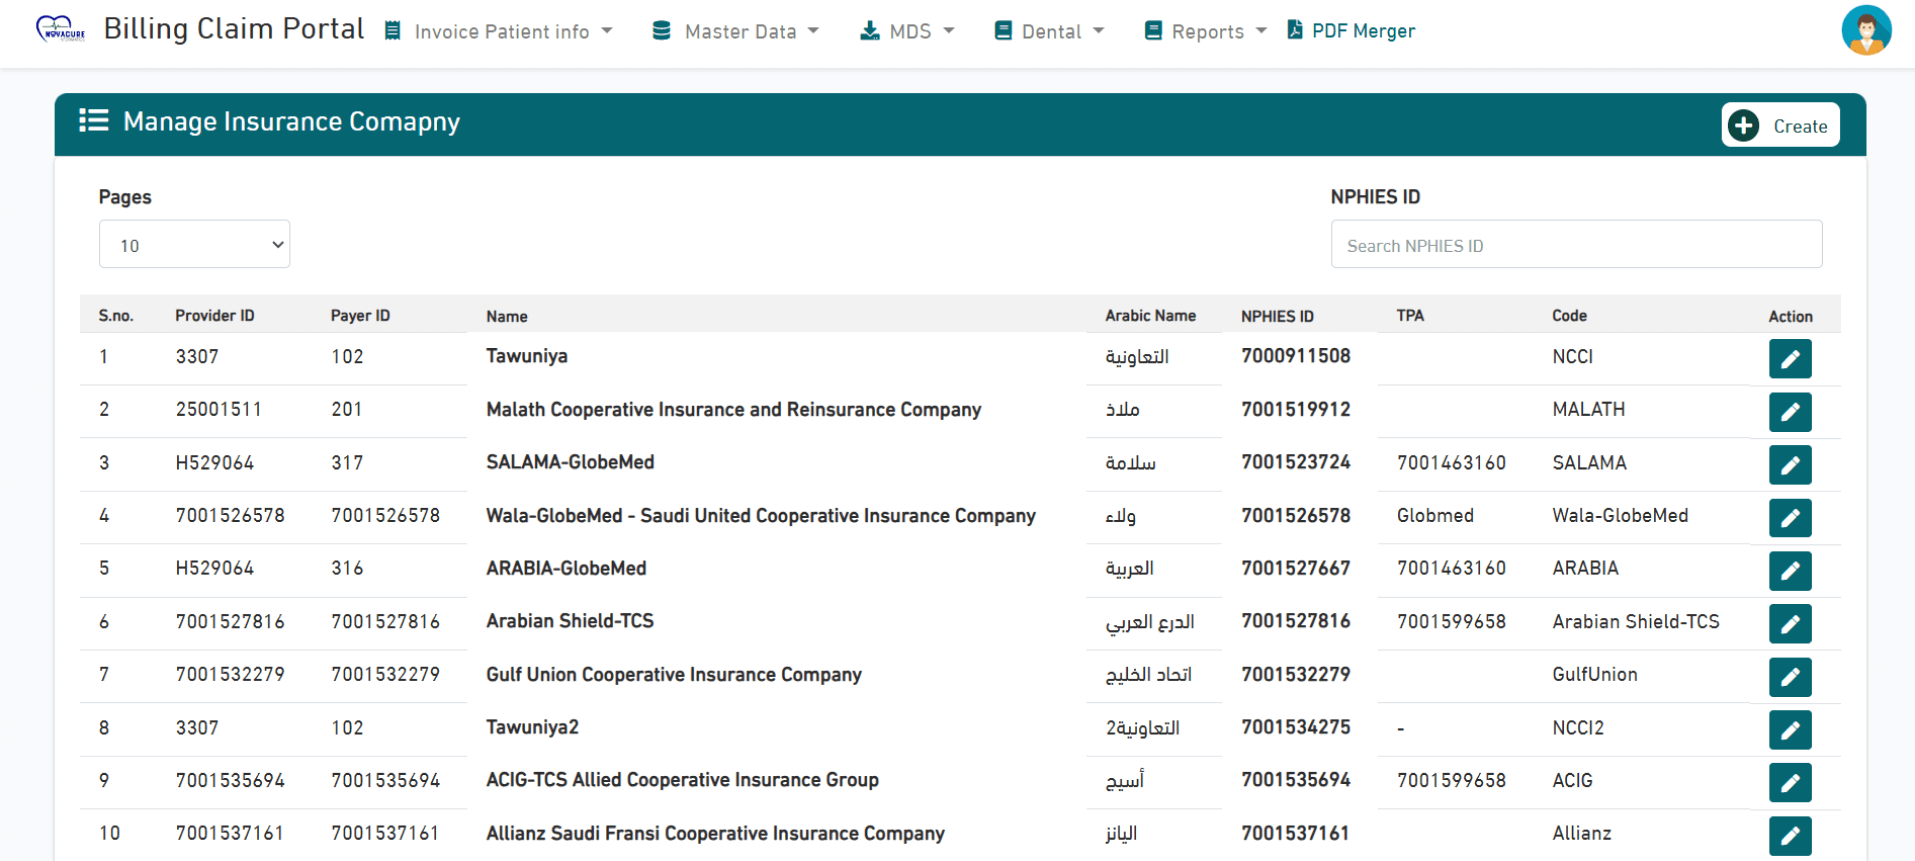Select Payer ID 317
Screen dimensions: 1915x861
point(347,463)
